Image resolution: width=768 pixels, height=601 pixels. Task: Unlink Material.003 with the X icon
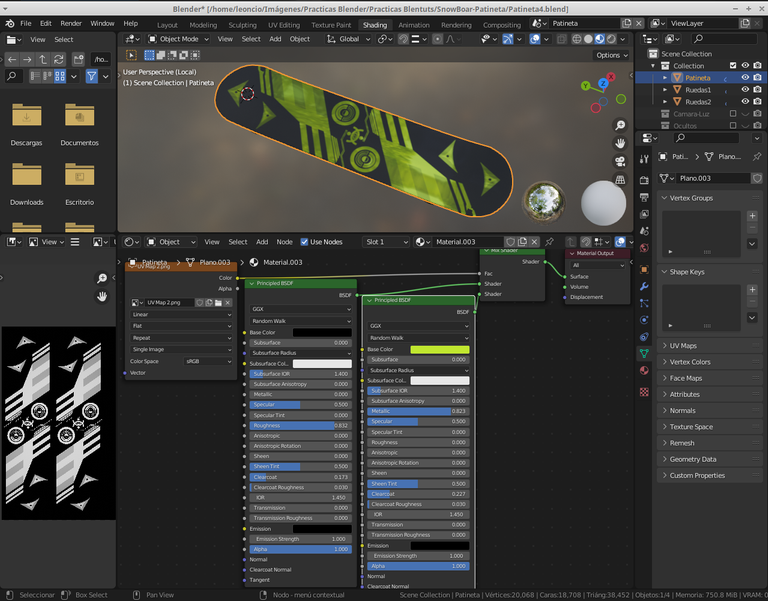tap(535, 242)
